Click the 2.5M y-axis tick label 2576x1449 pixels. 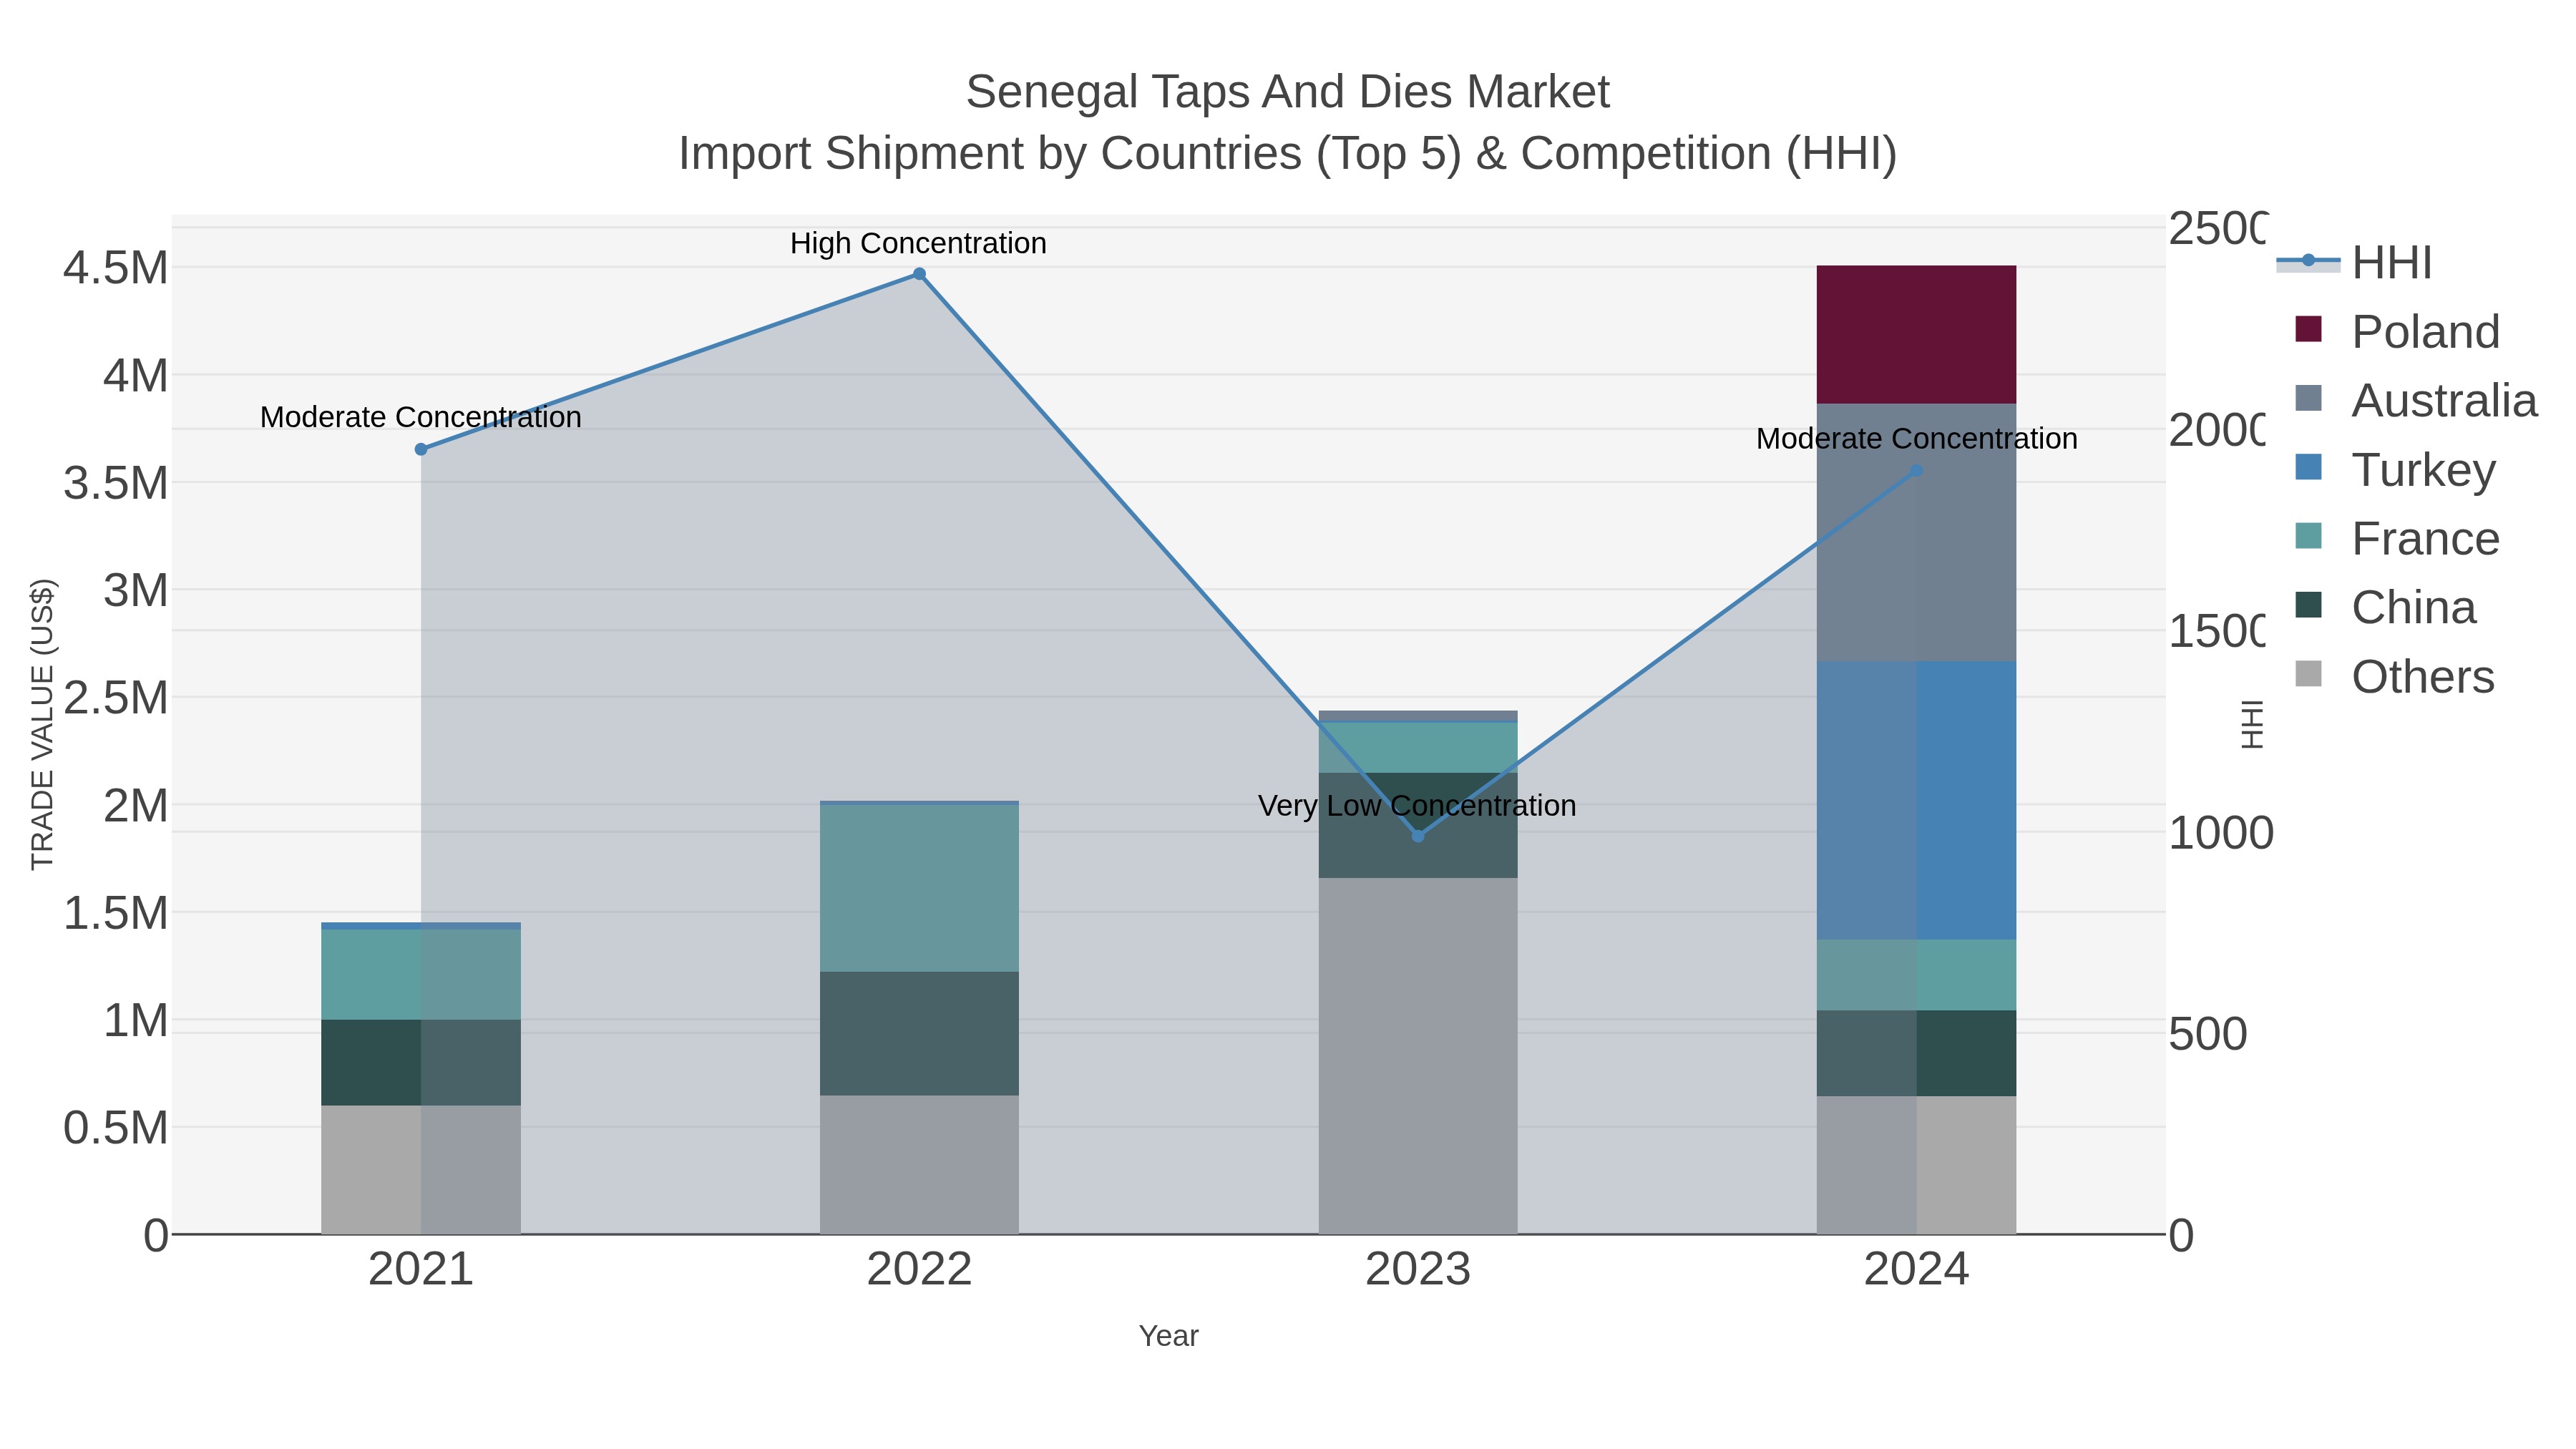click(116, 698)
